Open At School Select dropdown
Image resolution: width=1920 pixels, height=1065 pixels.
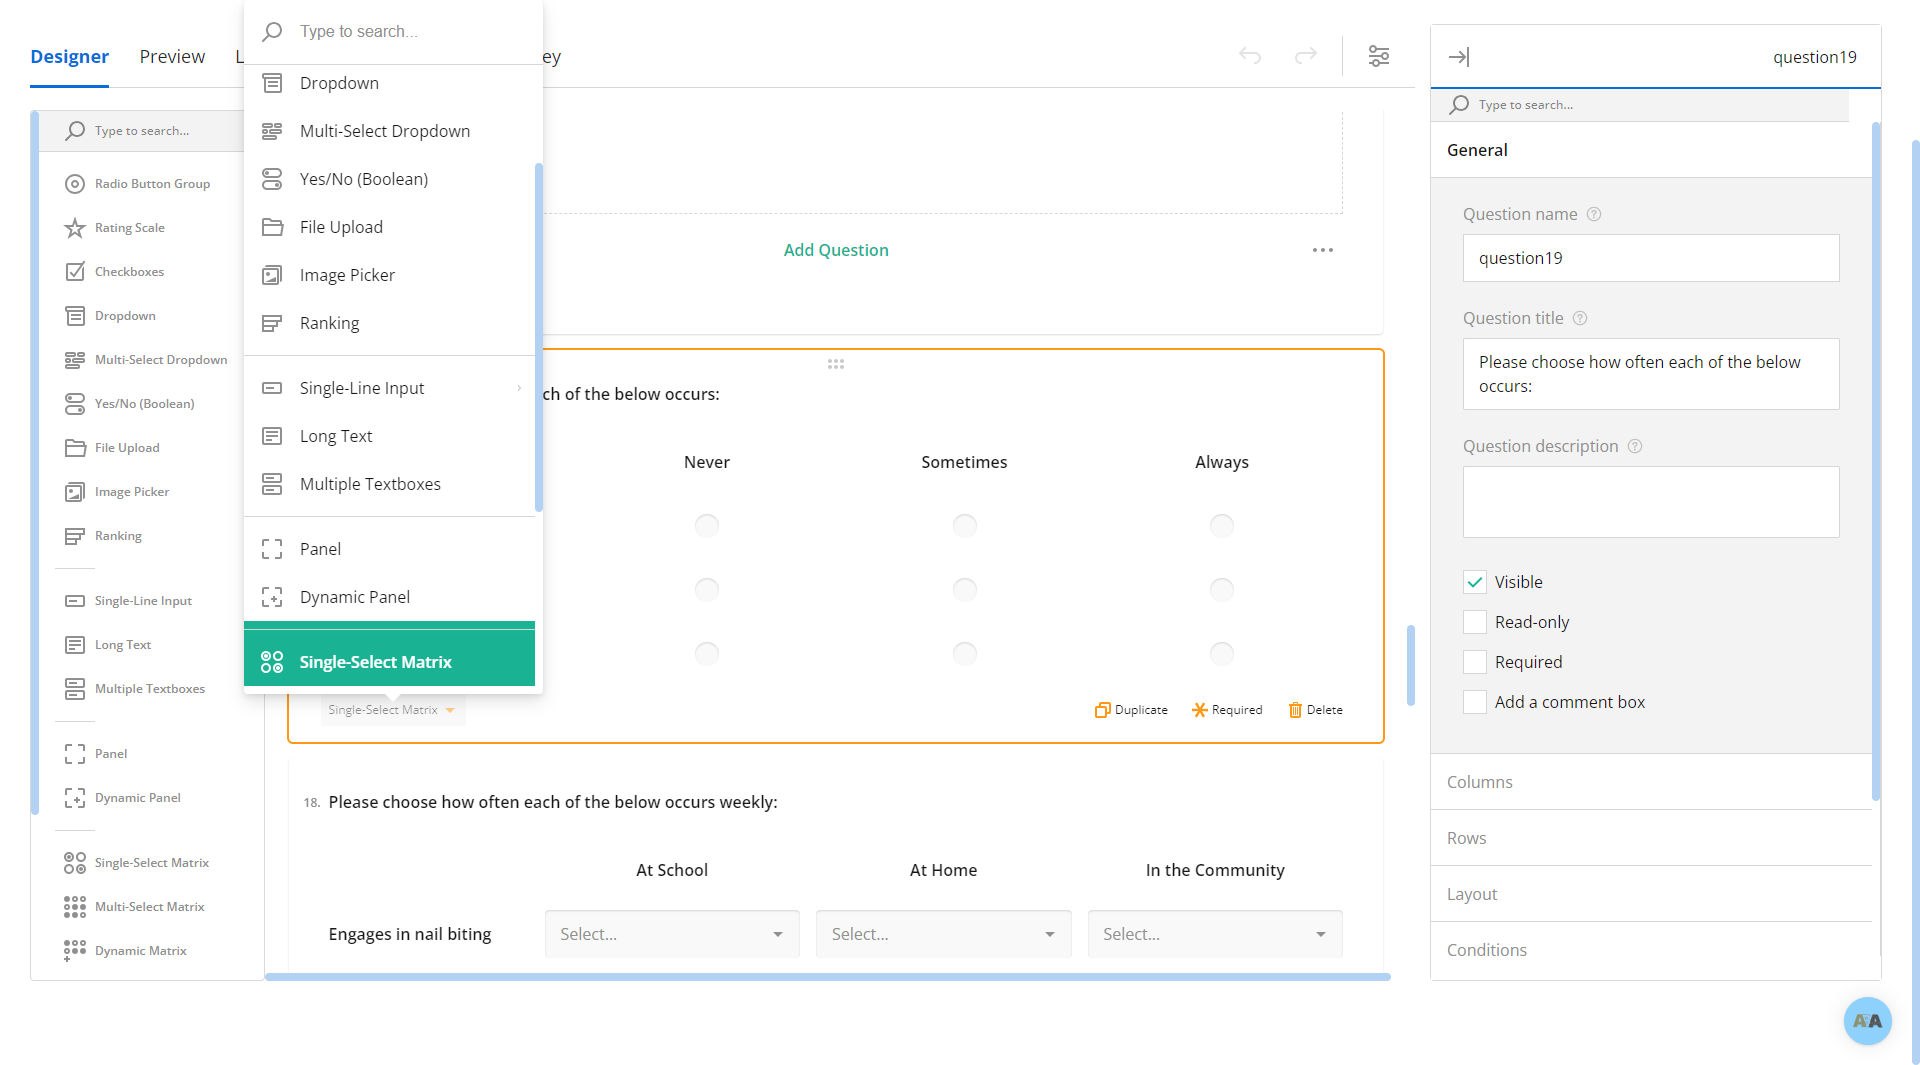pos(671,934)
